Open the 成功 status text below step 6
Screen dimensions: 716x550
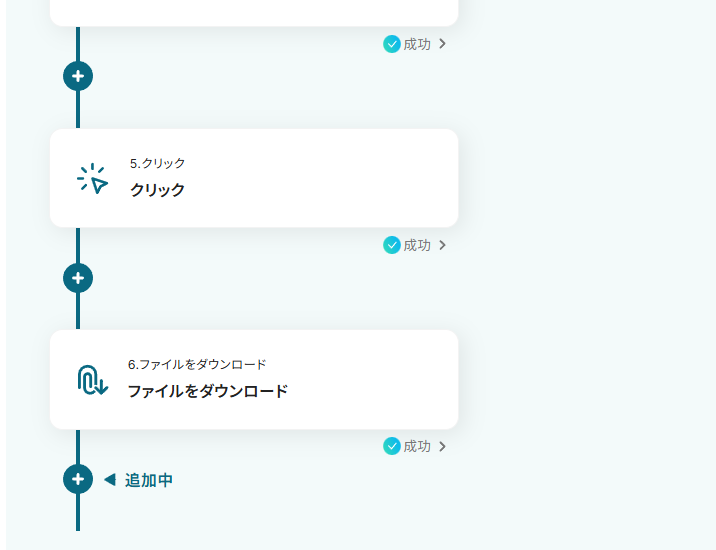point(417,446)
